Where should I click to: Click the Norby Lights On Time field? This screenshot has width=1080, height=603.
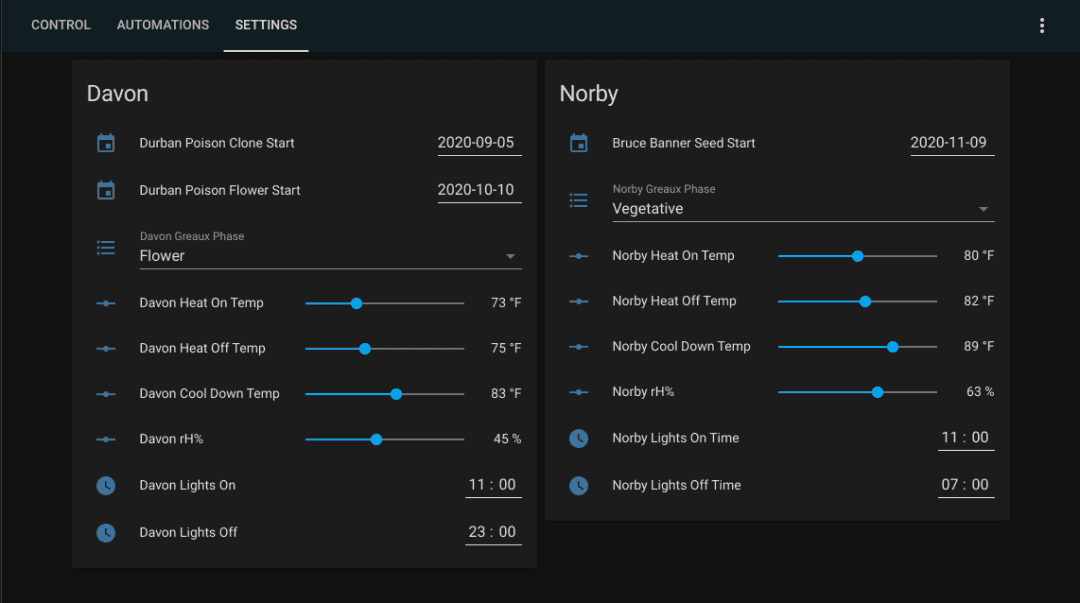(965, 437)
